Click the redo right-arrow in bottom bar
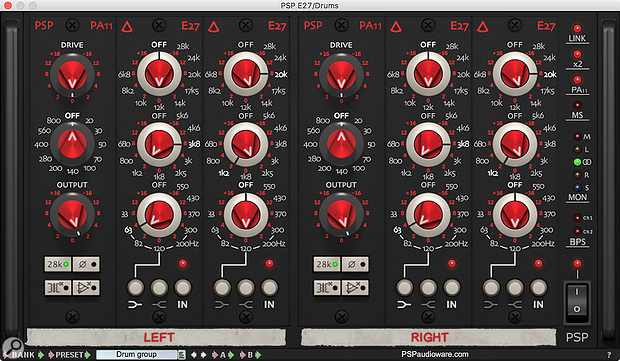 click(203, 355)
